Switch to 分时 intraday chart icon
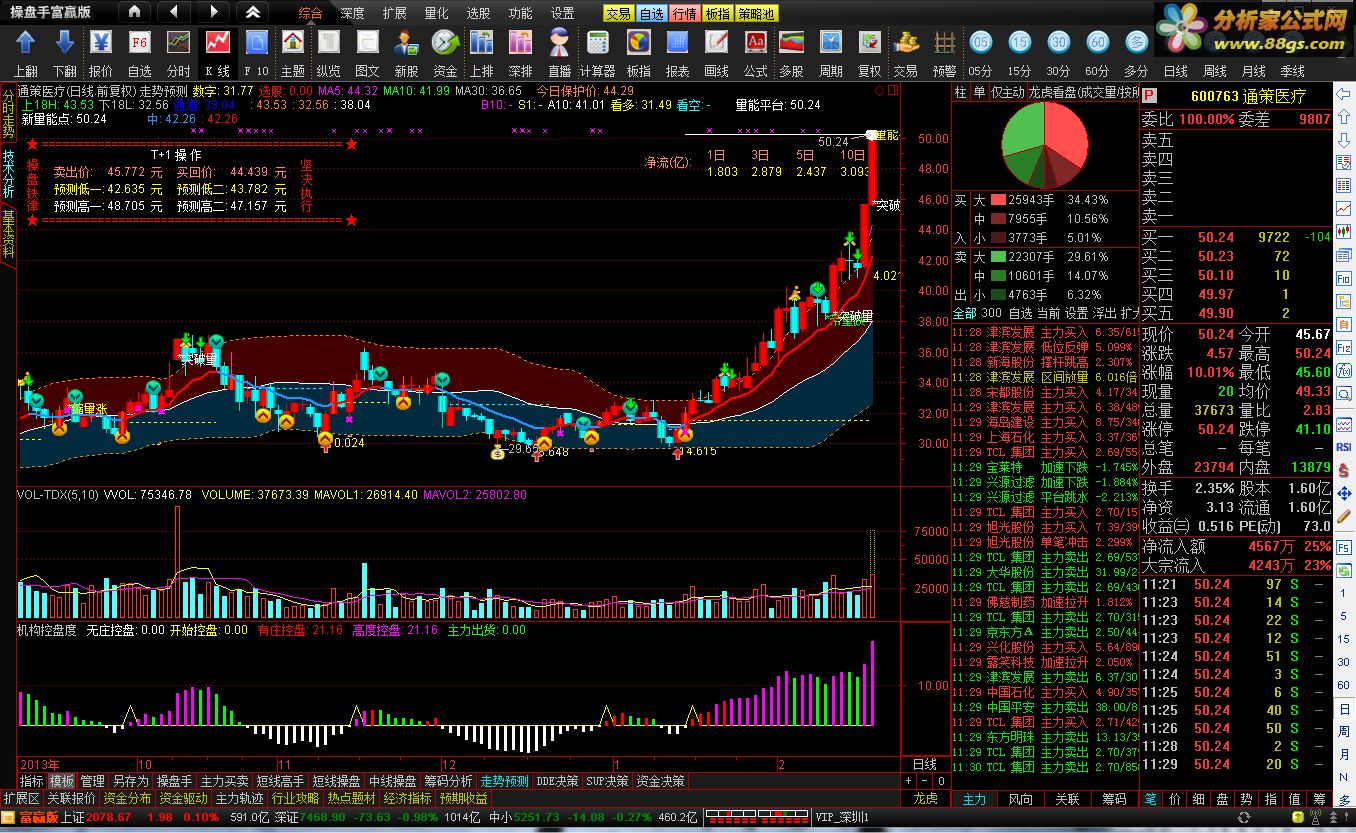 tap(178, 43)
